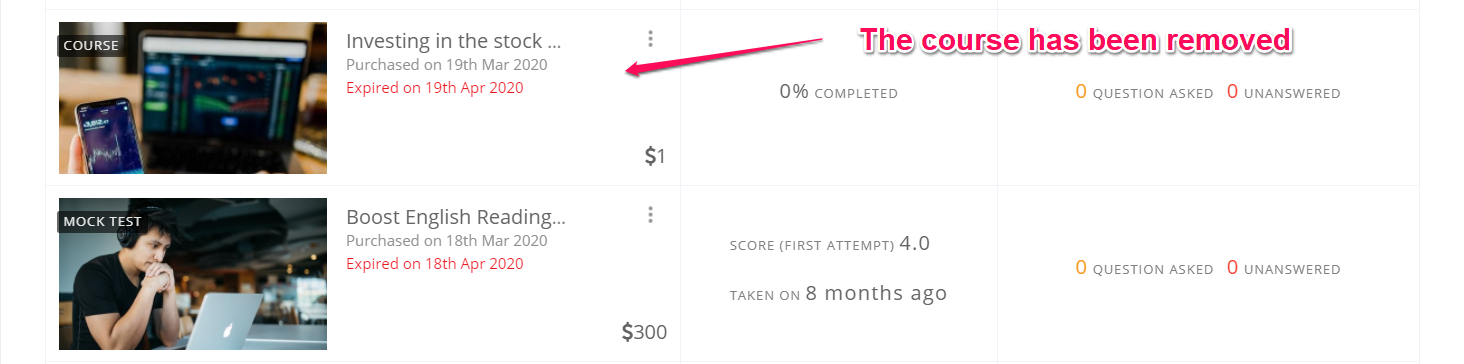This screenshot has height=364, width=1464.
Task: Open the Boost English Reading mock test thumbnail
Action: coord(193,274)
